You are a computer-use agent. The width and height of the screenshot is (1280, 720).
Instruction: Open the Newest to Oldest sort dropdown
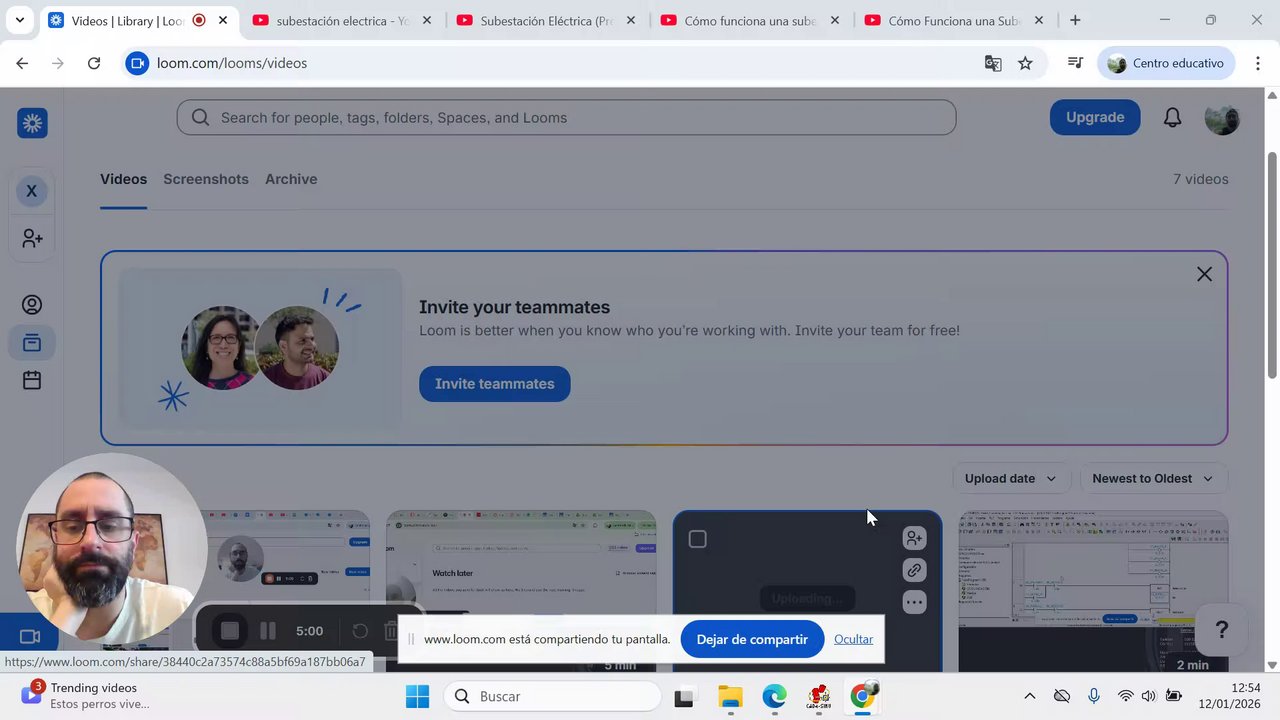(x=1153, y=479)
